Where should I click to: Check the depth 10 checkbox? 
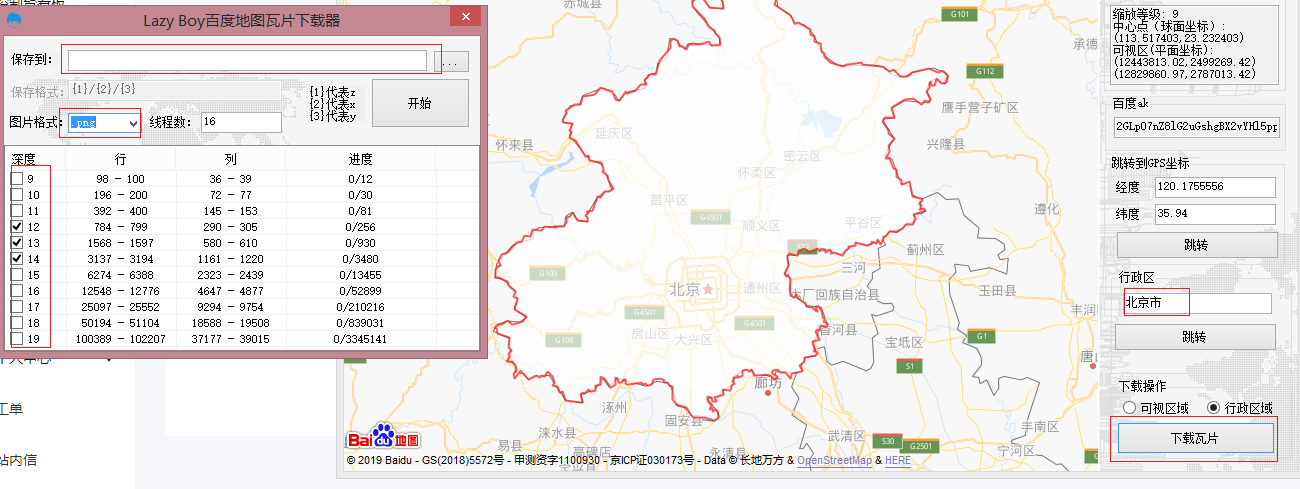coord(18,194)
